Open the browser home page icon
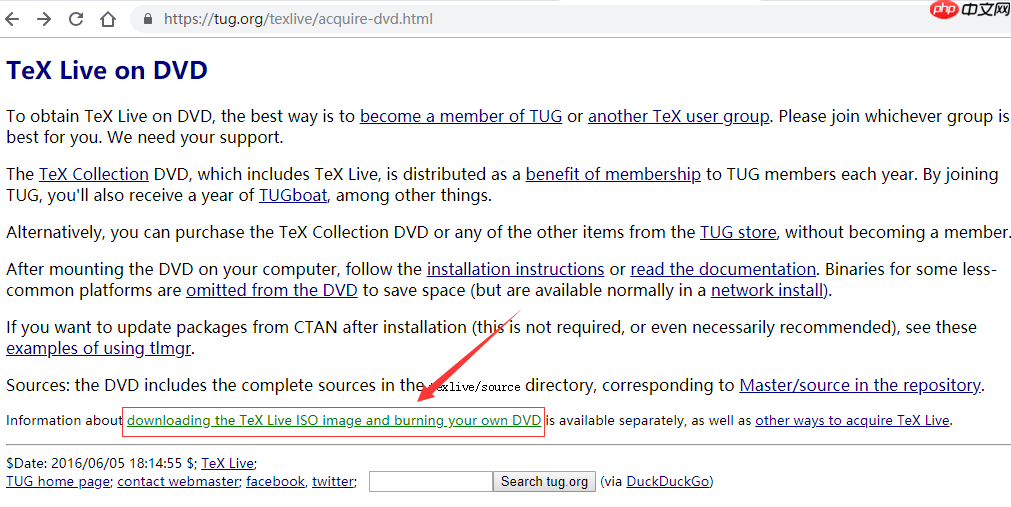The image size is (1011, 507). pos(108,19)
